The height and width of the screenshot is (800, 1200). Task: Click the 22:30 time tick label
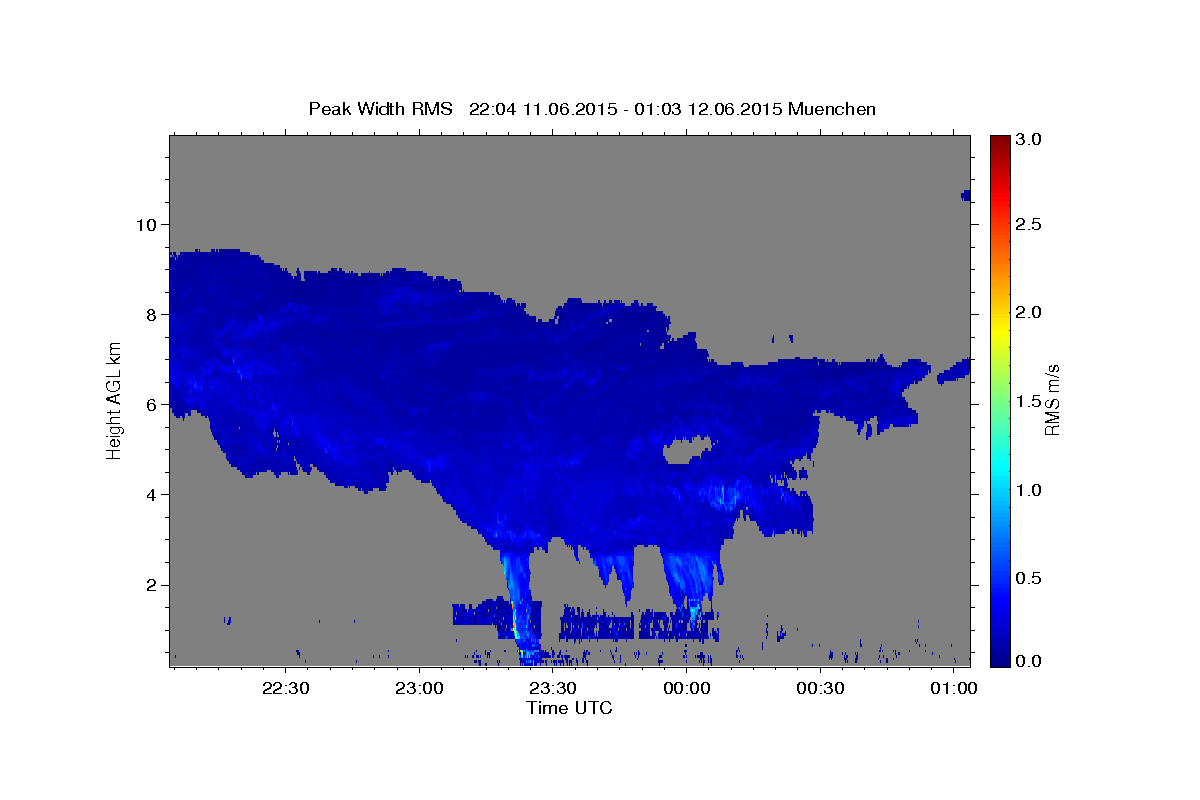[x=286, y=688]
